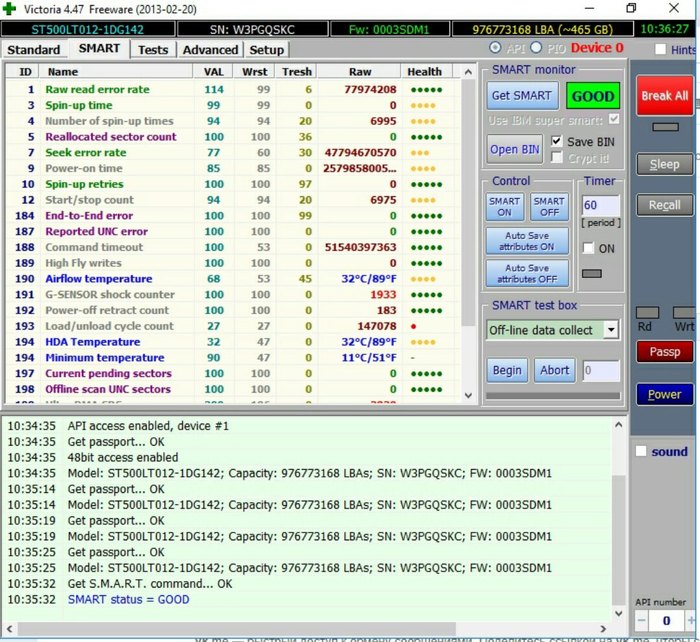The image size is (700, 642).
Task: Toggle the Save BIN checkbox
Action: pyautogui.click(x=557, y=142)
